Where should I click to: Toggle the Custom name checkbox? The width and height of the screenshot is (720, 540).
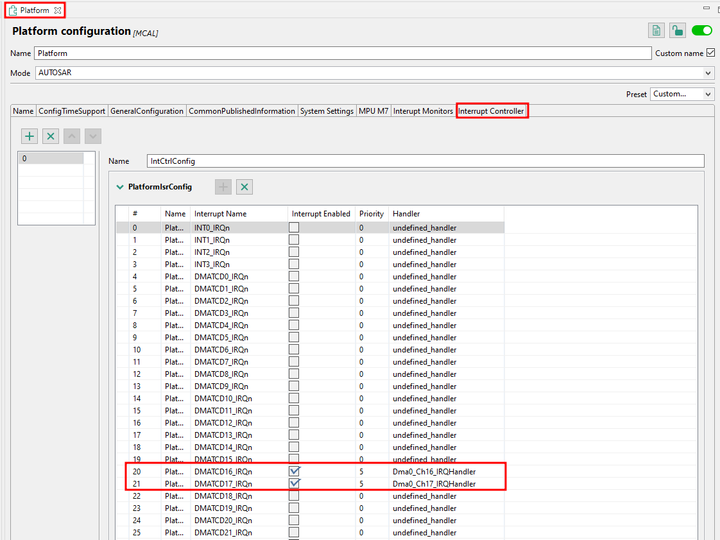click(x=710, y=53)
